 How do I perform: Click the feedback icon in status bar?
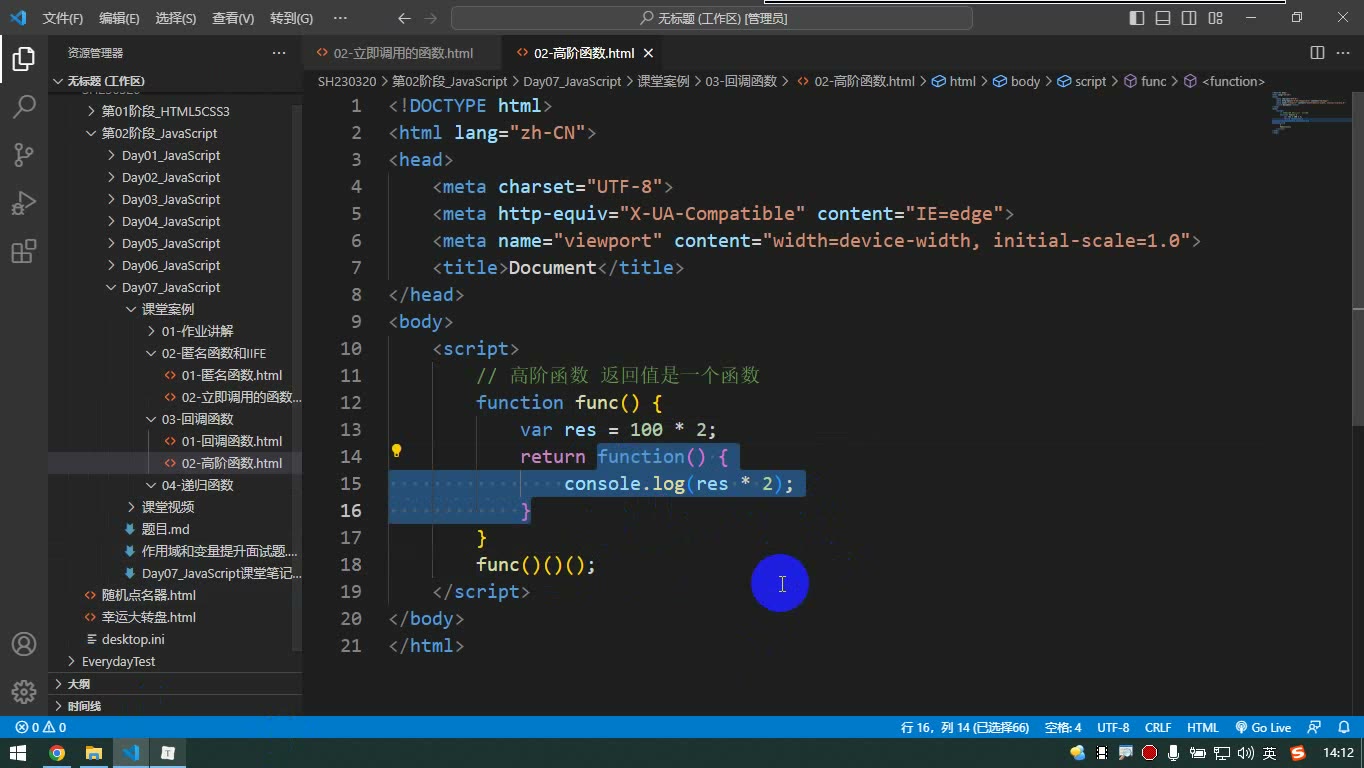pyautogui.click(x=1314, y=728)
